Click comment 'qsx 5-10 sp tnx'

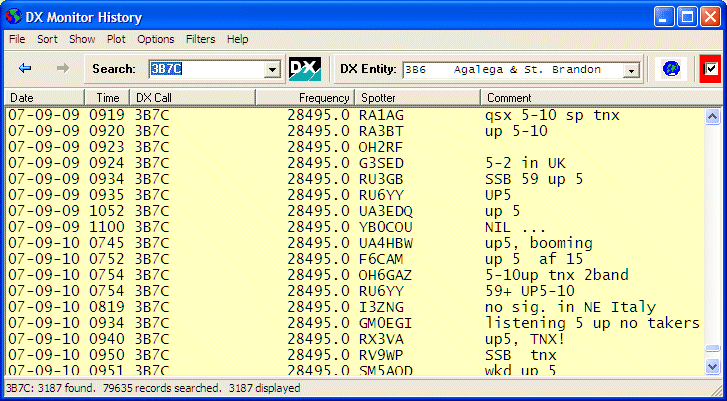pos(552,115)
